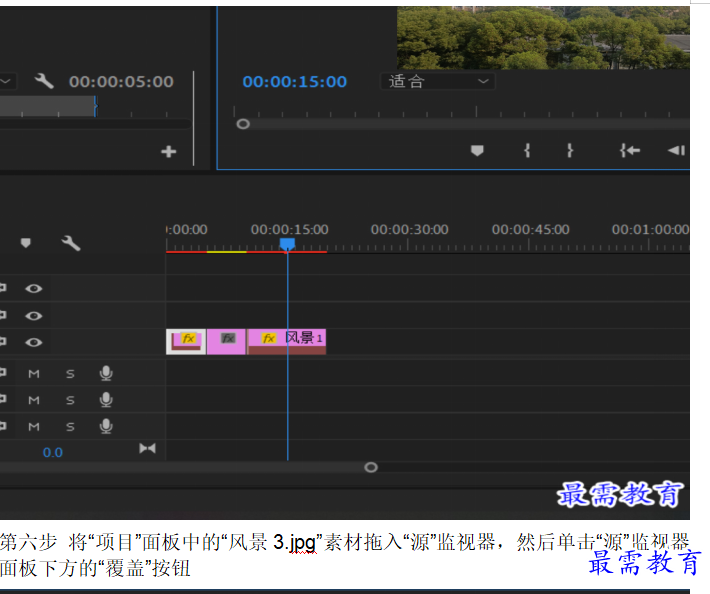
Task: Click source monitor playhead marker
Action: tap(96, 107)
